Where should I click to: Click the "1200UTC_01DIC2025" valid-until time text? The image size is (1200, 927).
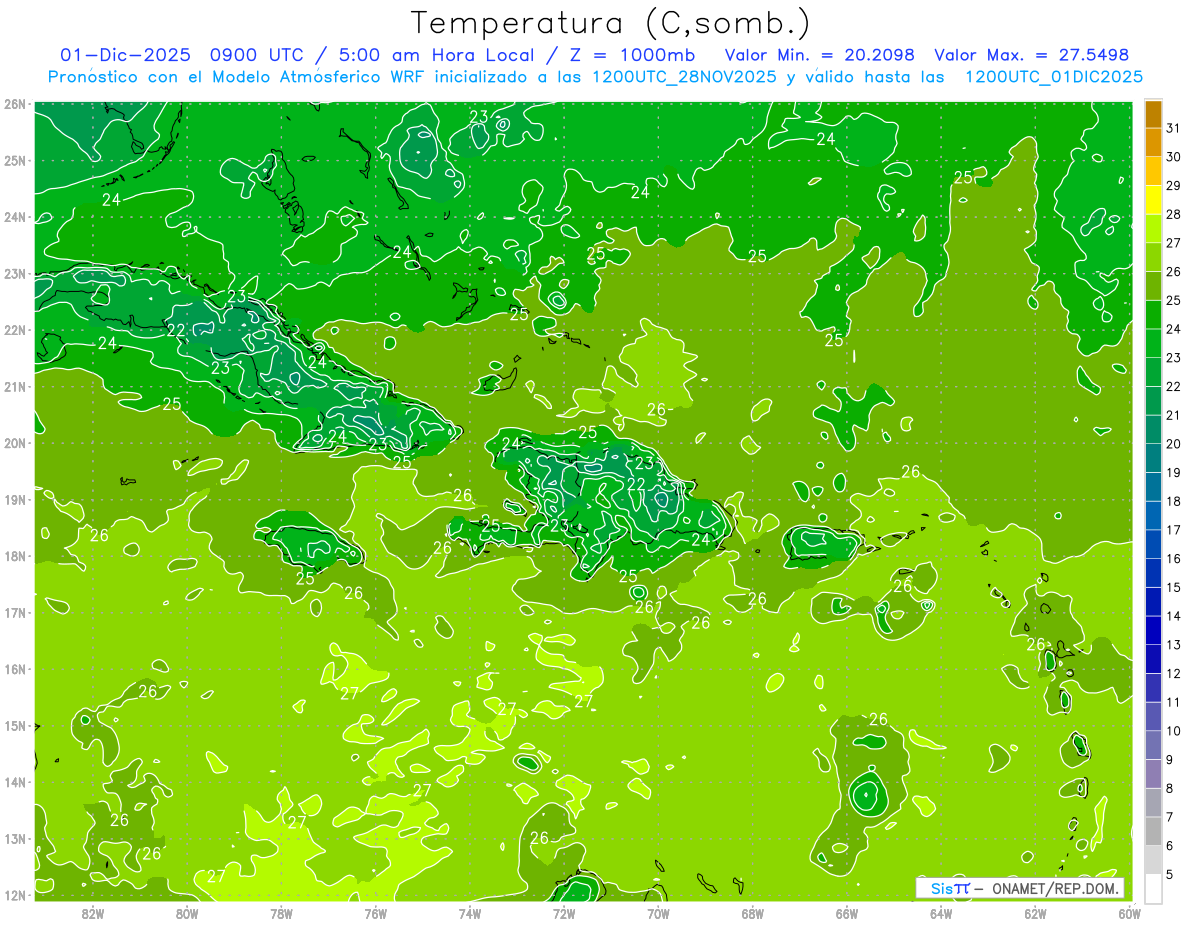click(1054, 77)
